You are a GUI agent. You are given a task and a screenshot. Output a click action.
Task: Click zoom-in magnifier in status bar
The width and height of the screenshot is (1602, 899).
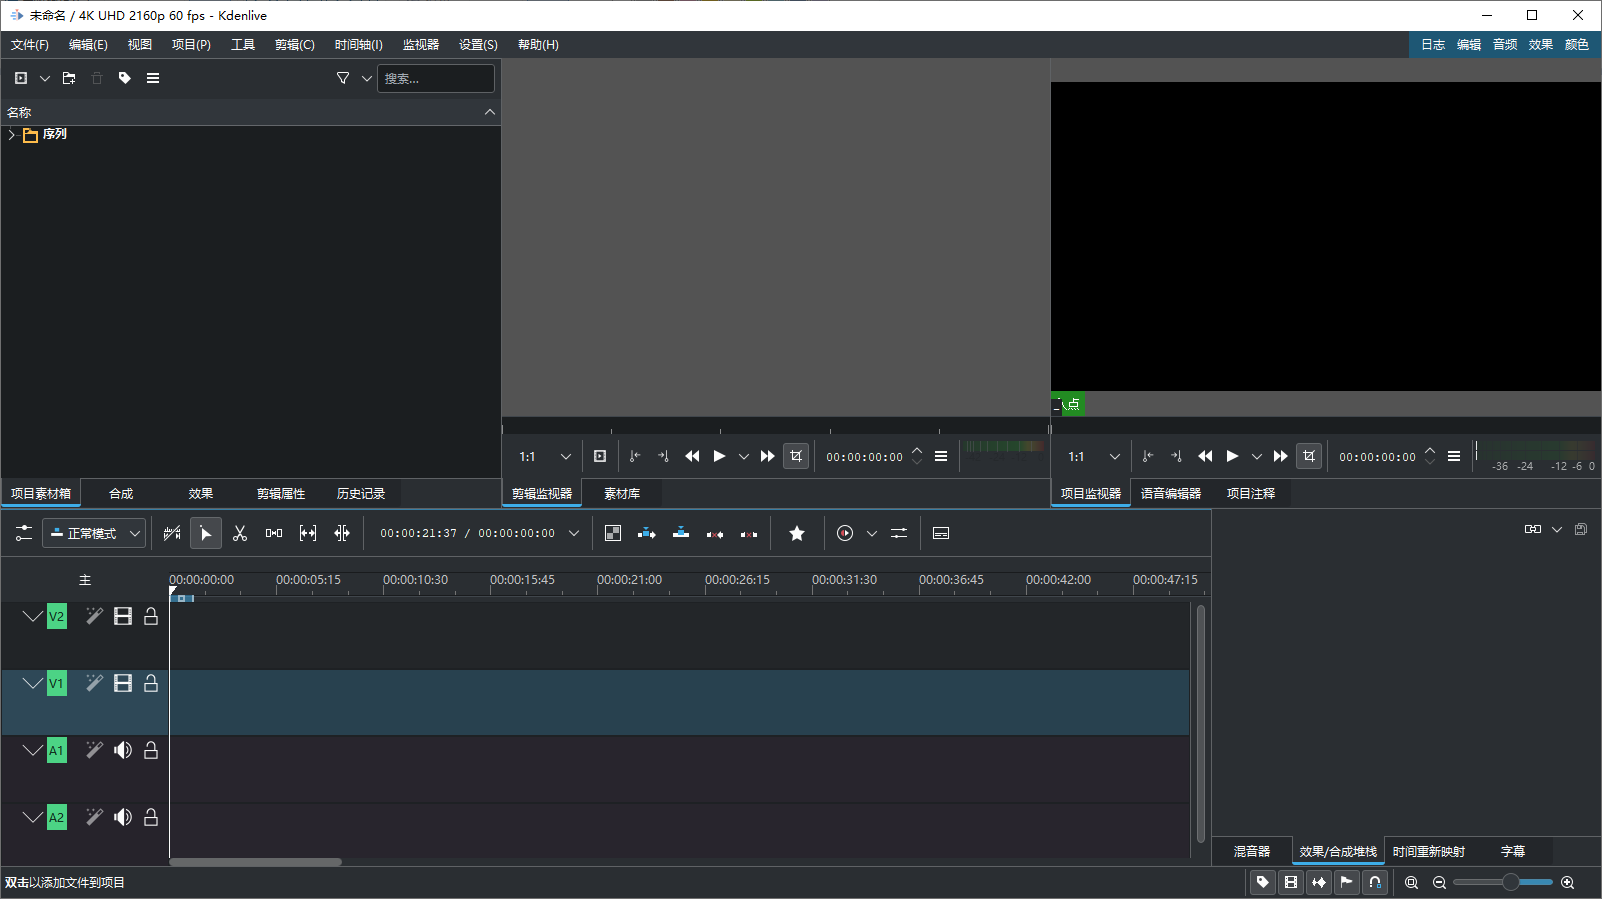[x=1568, y=882]
